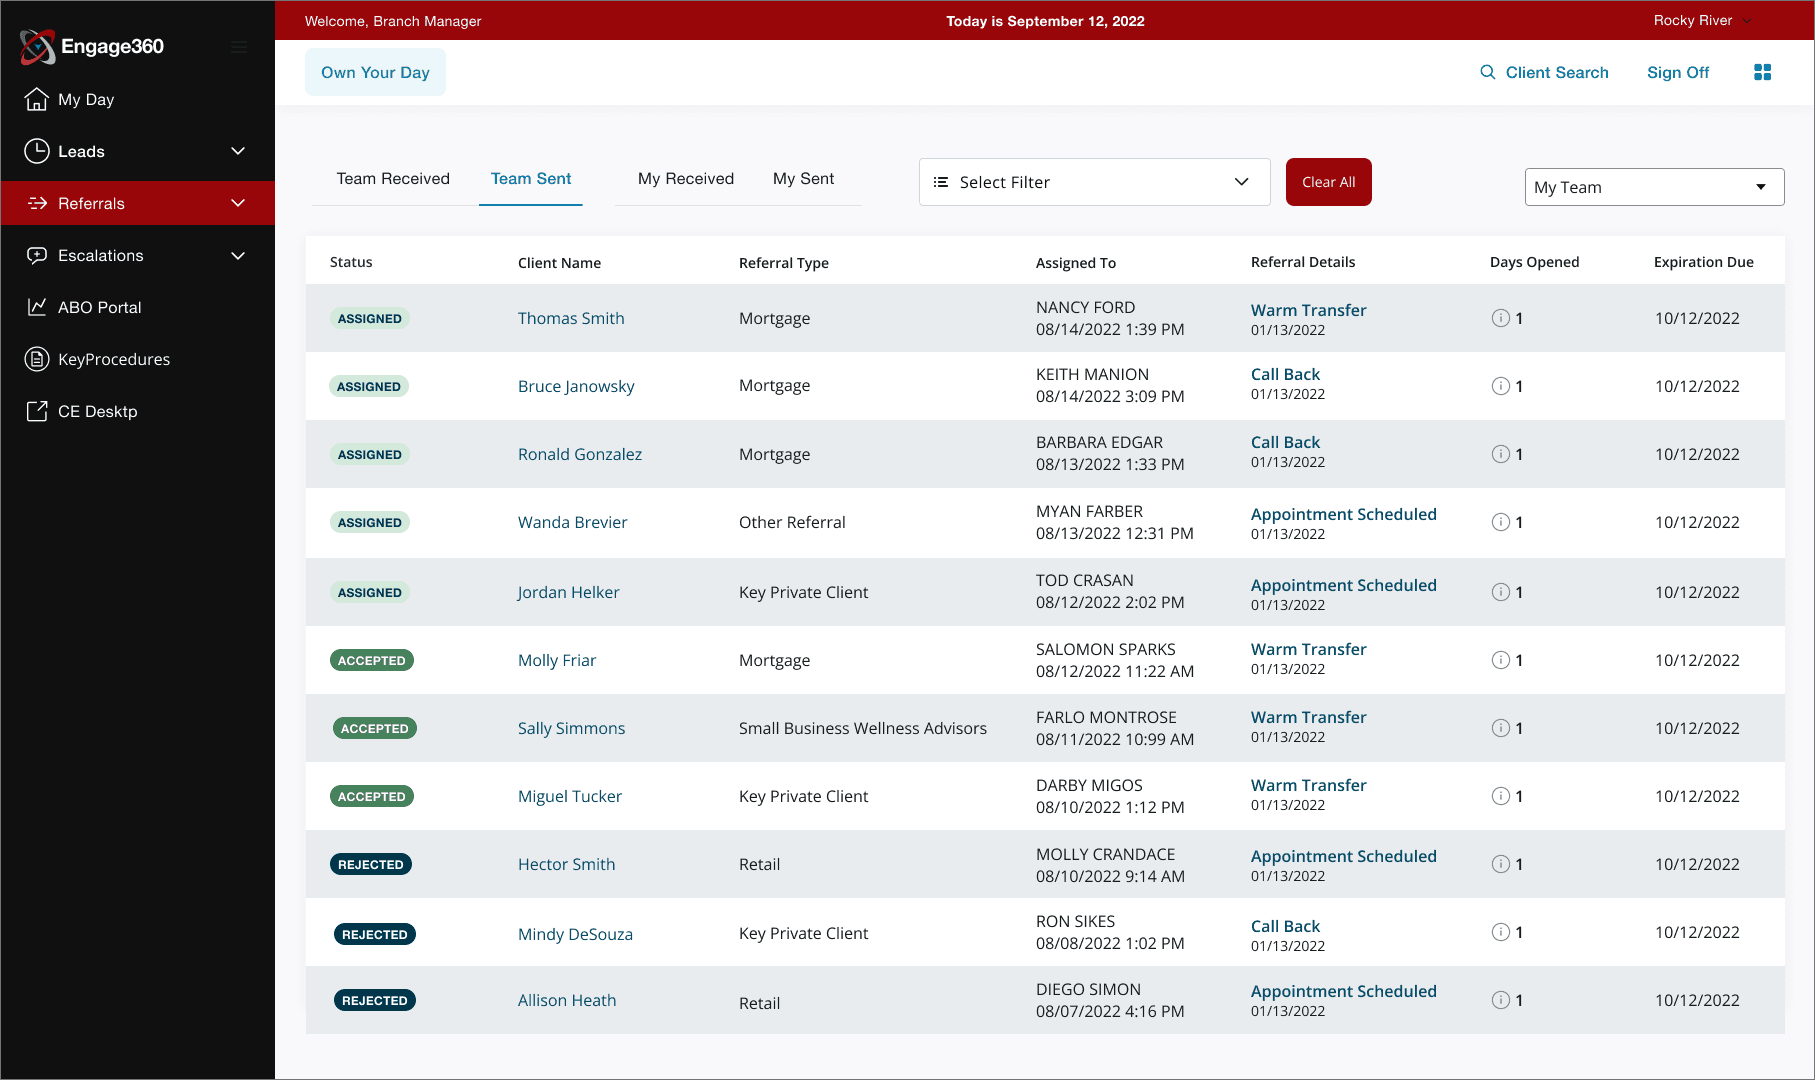
Task: Open the Select Filter dropdown
Action: pos(1093,182)
